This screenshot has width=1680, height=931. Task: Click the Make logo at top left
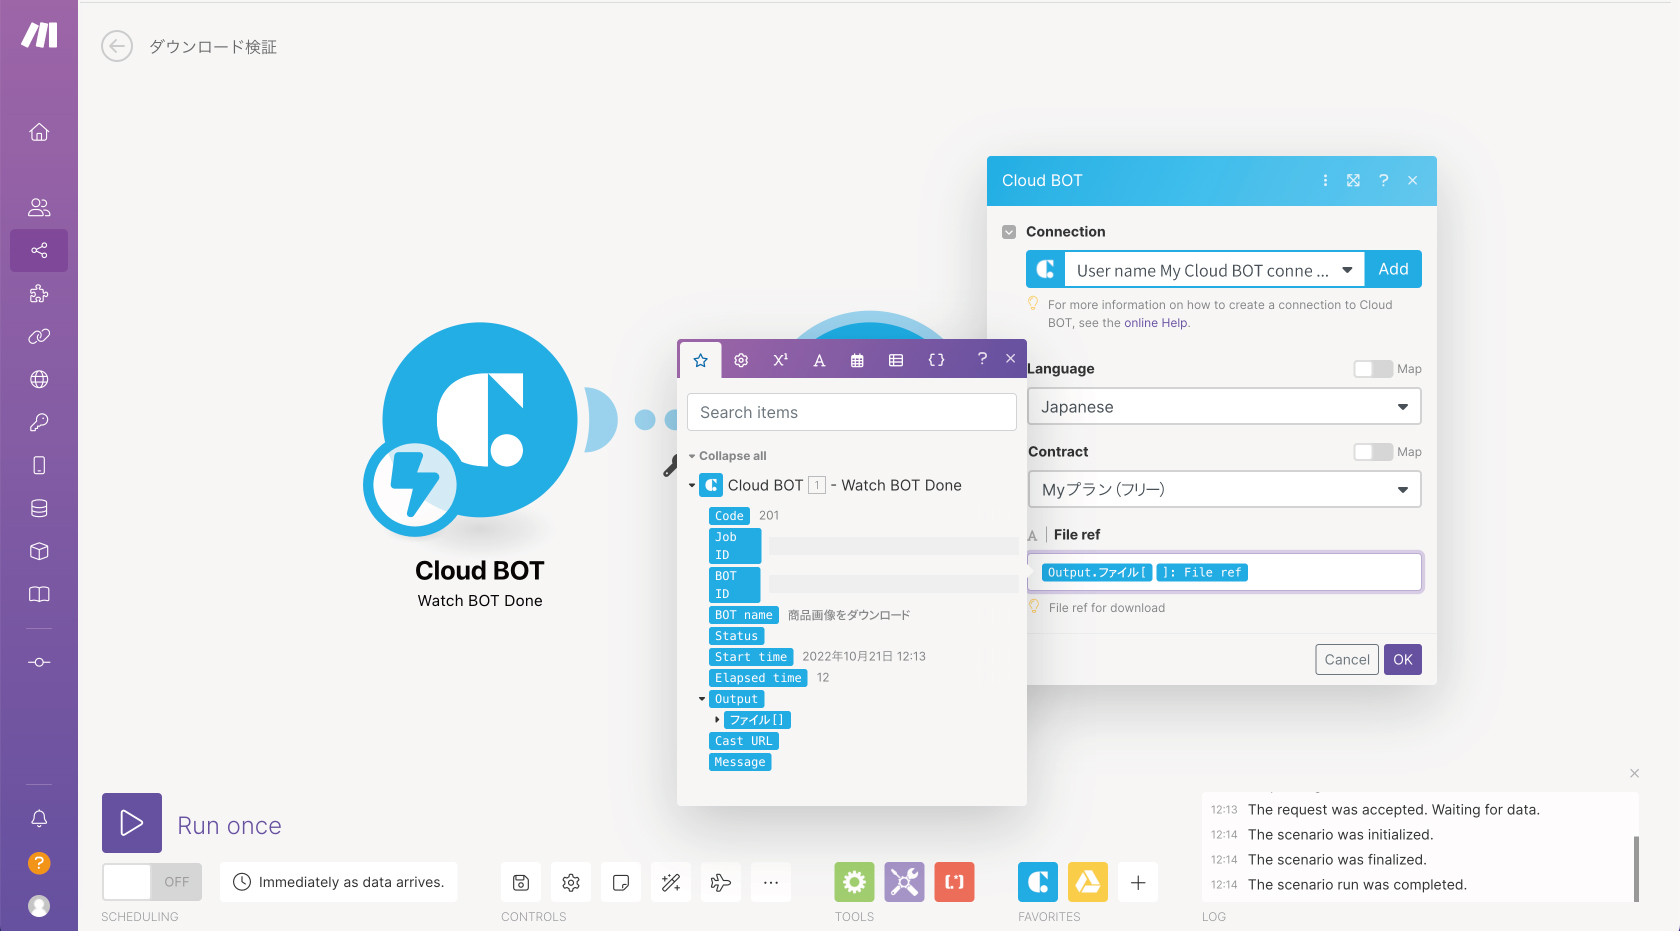pos(40,35)
